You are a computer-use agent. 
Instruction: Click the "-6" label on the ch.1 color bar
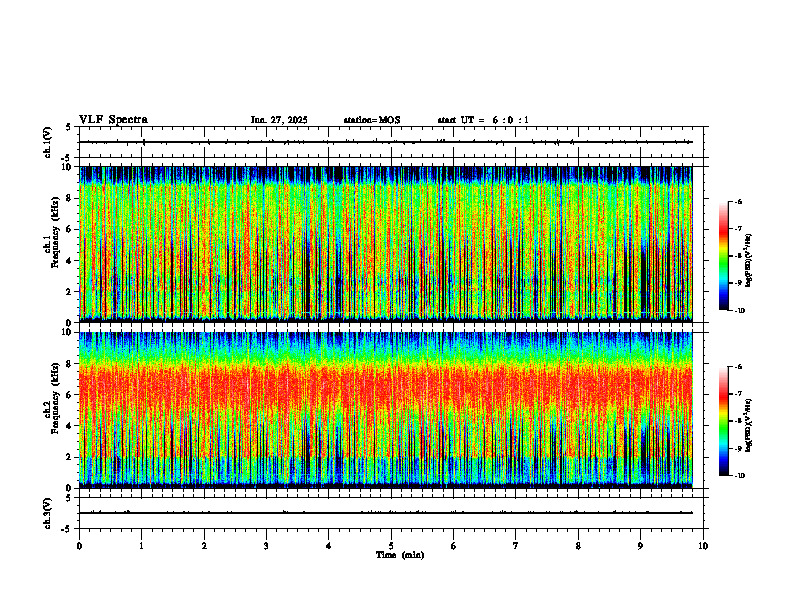pyautogui.click(x=738, y=201)
